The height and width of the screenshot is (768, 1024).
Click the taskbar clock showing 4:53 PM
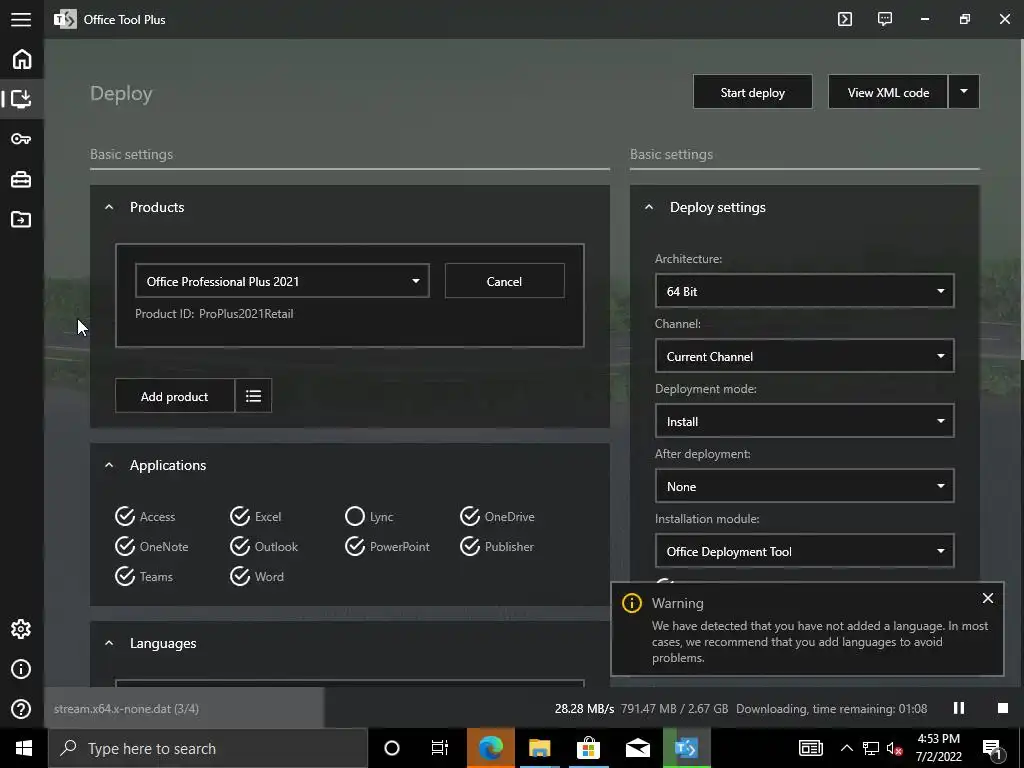(938, 748)
